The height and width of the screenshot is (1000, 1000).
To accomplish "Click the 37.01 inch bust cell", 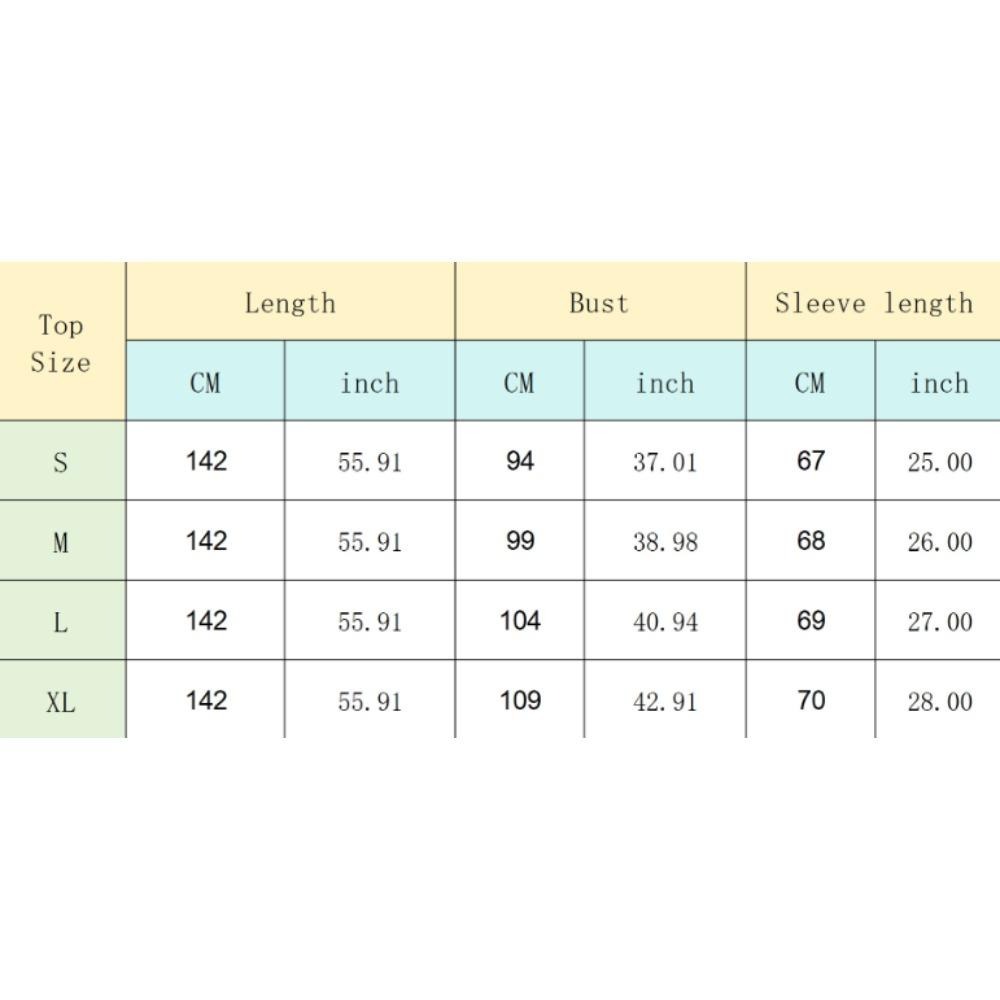I will pos(665,462).
